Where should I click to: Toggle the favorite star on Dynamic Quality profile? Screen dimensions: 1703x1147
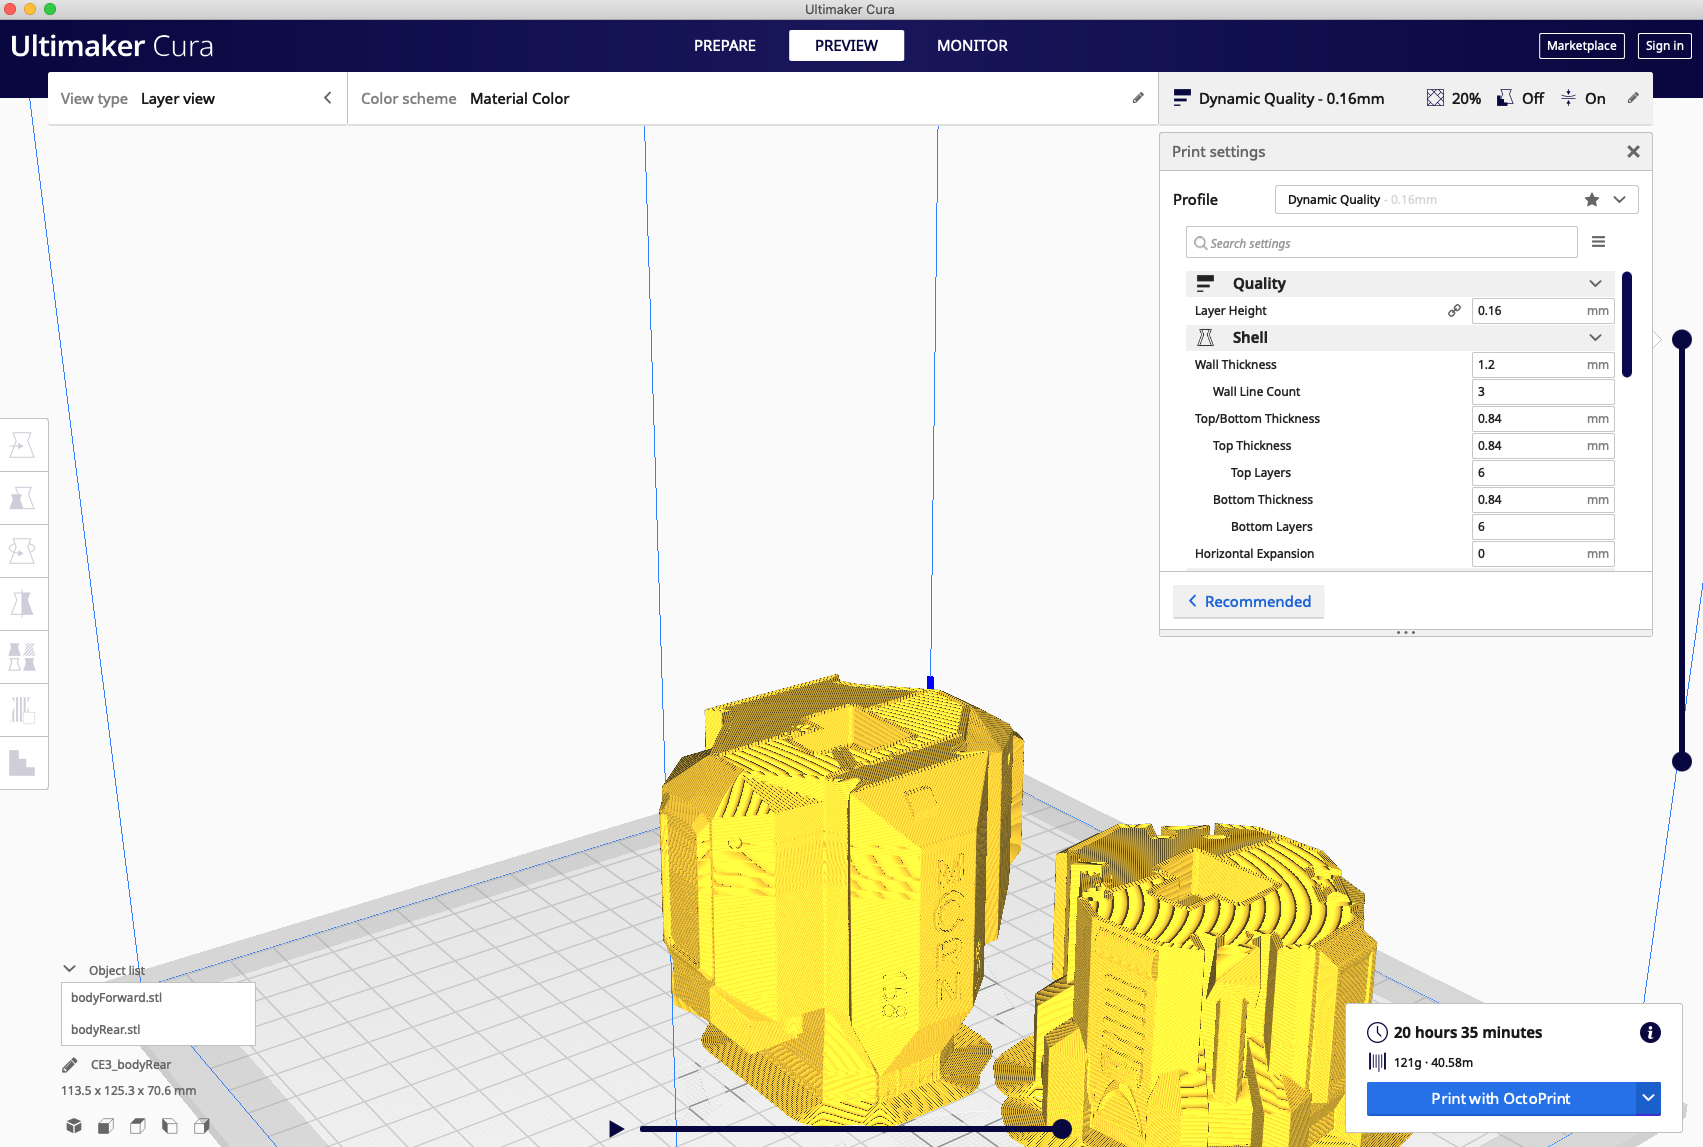coord(1591,199)
